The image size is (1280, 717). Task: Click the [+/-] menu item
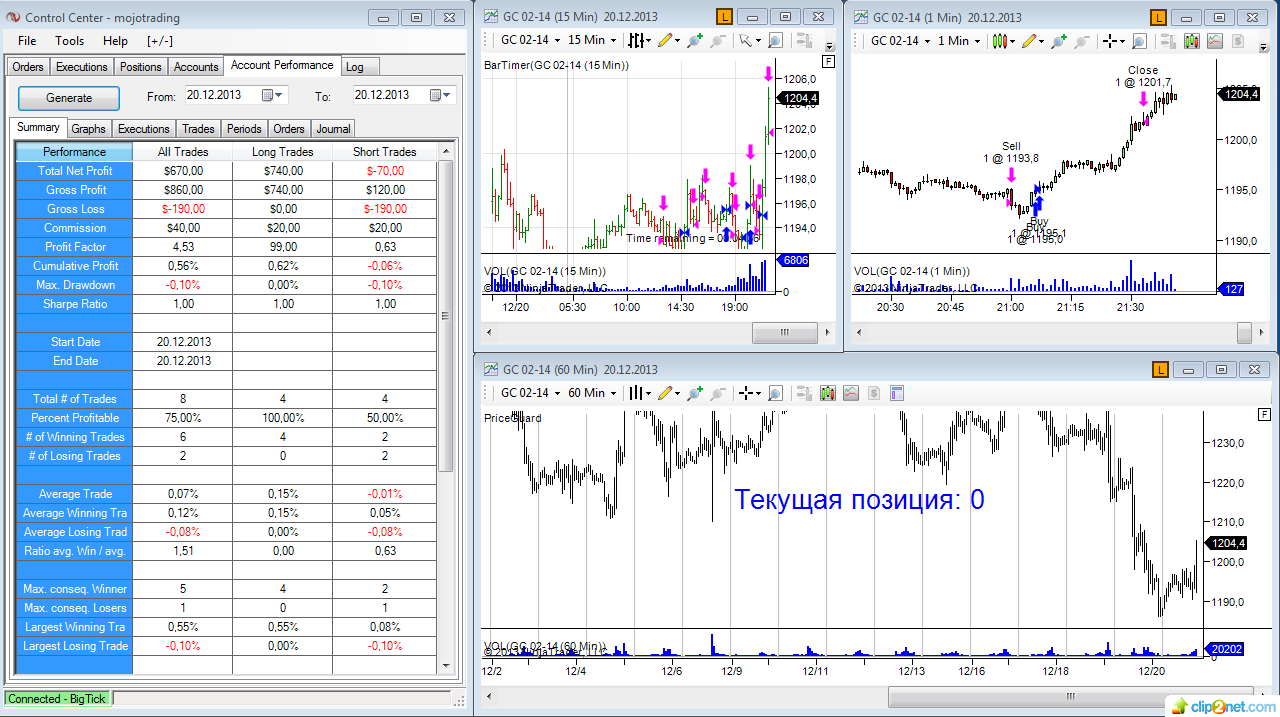pos(160,41)
